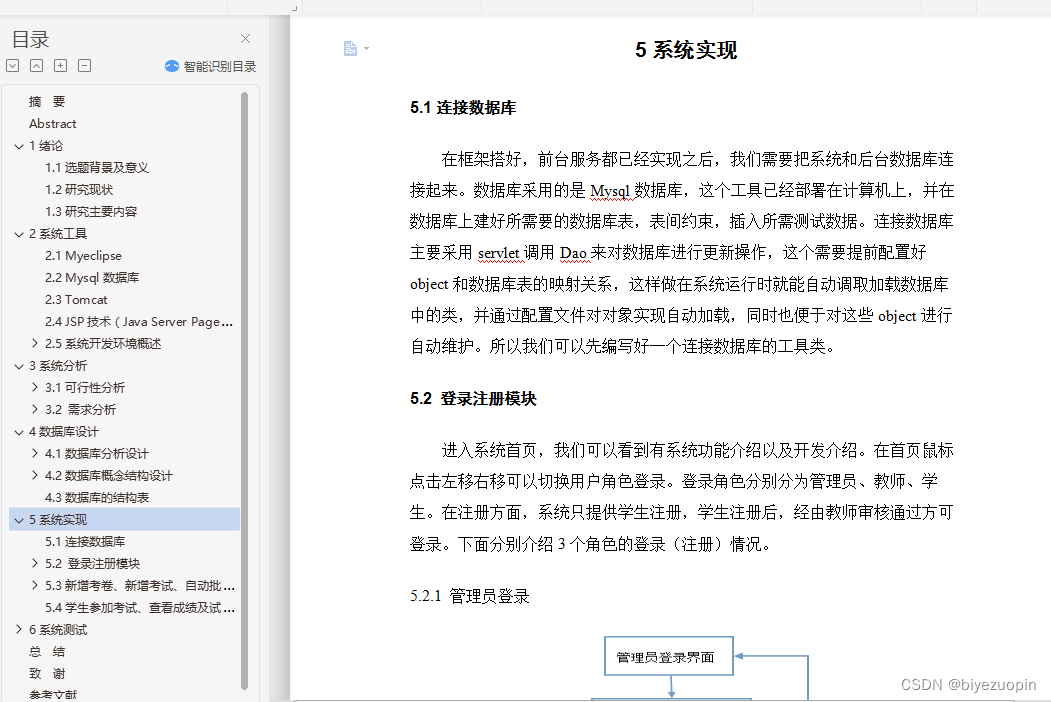Expand 3.2 需求分析 node
This screenshot has width=1051, height=702.
35,409
